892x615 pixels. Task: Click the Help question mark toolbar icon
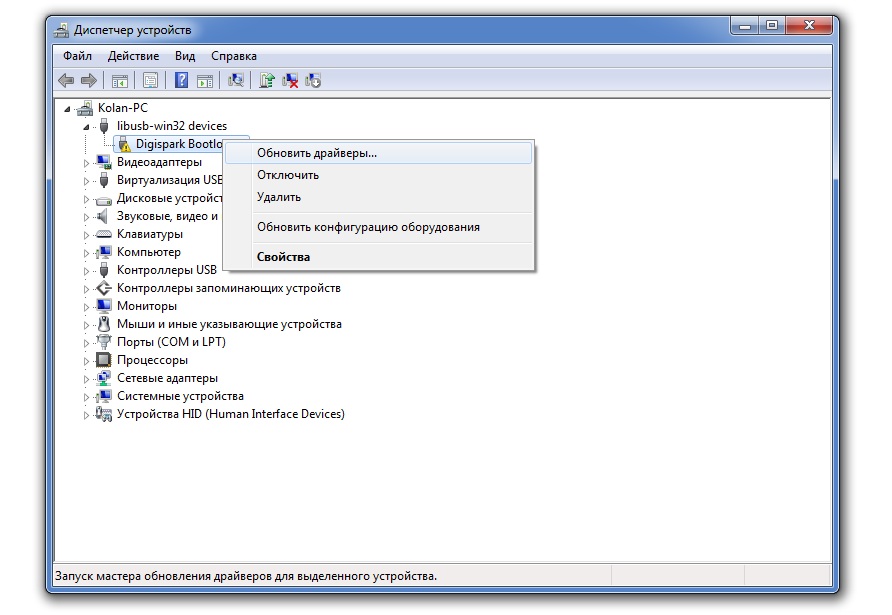[182, 80]
